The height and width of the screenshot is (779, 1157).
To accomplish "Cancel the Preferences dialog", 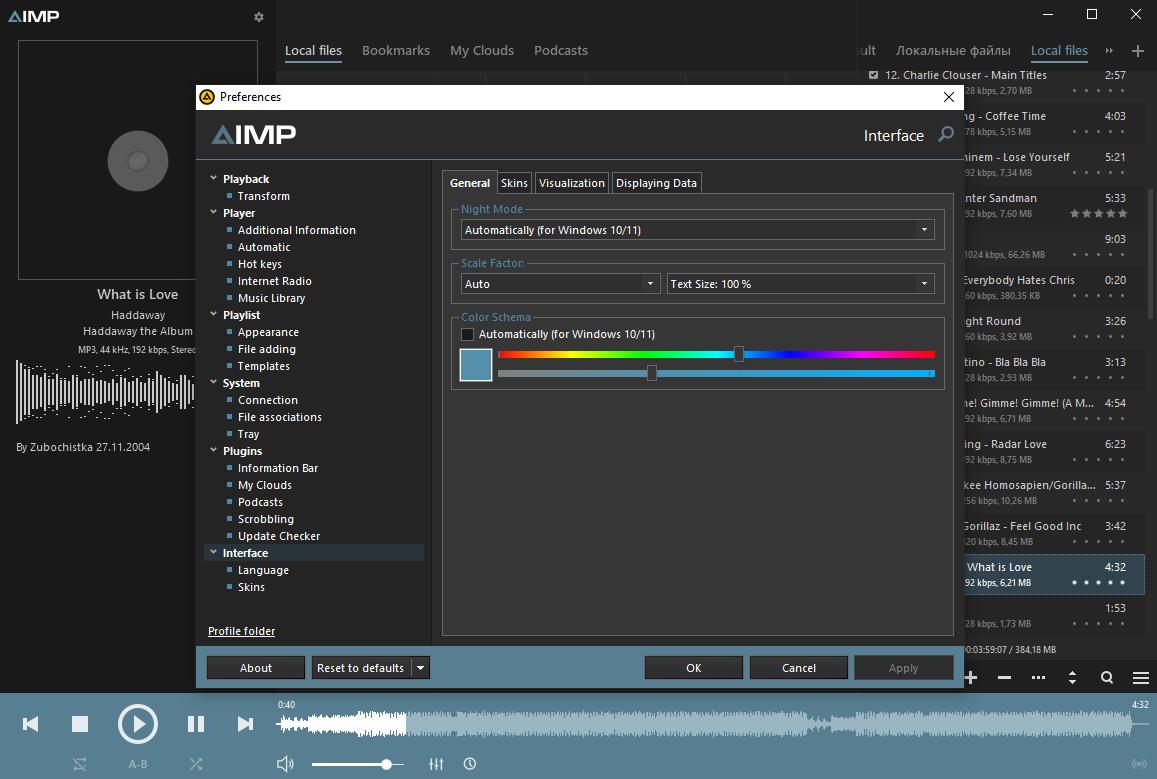I will (798, 668).
